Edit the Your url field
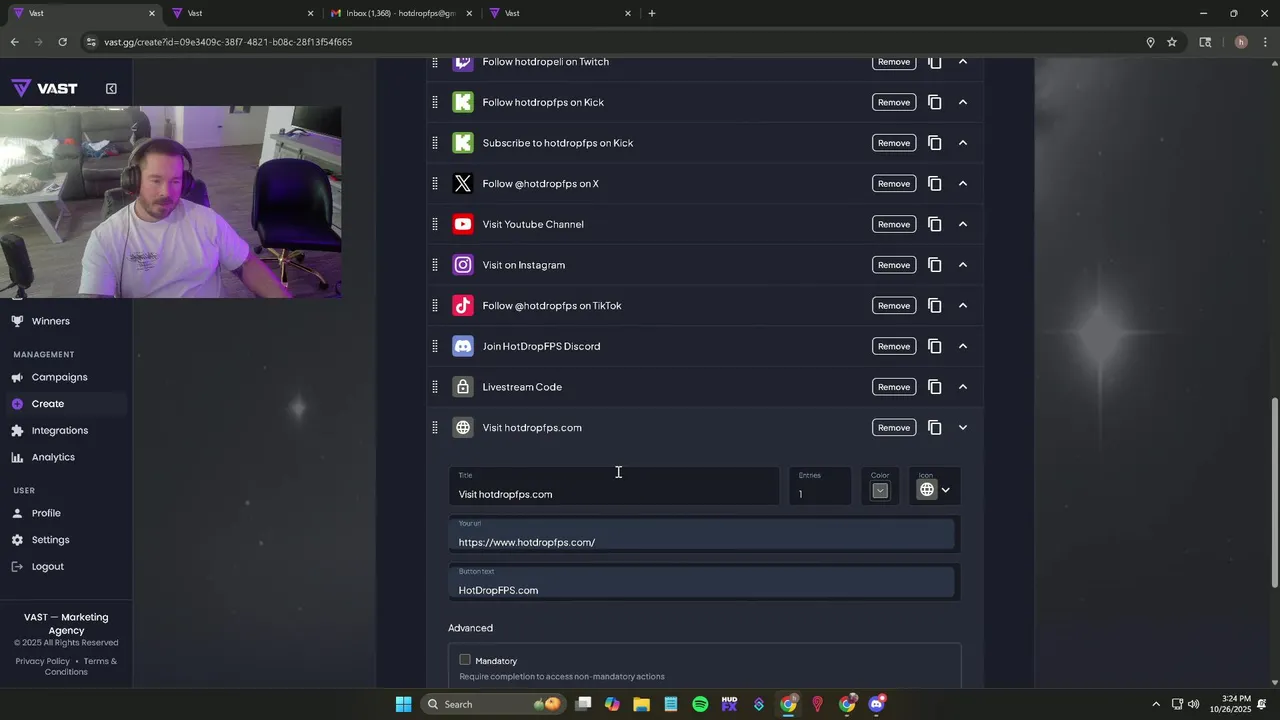Screen dimensions: 1280x720 [704, 535]
